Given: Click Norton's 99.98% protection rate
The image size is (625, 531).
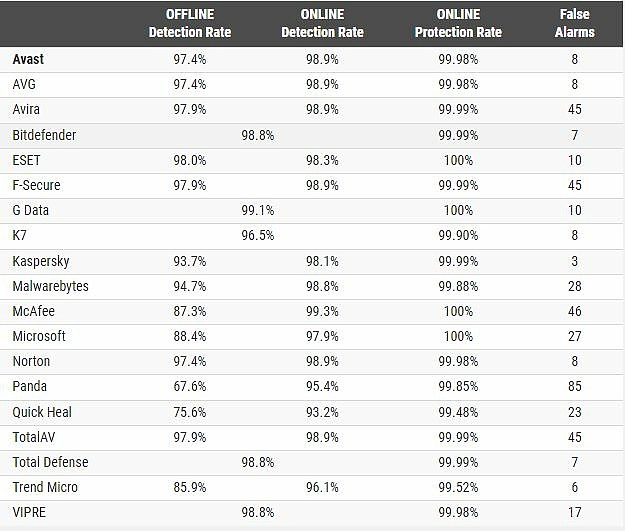Looking at the screenshot, I should pos(458,362).
